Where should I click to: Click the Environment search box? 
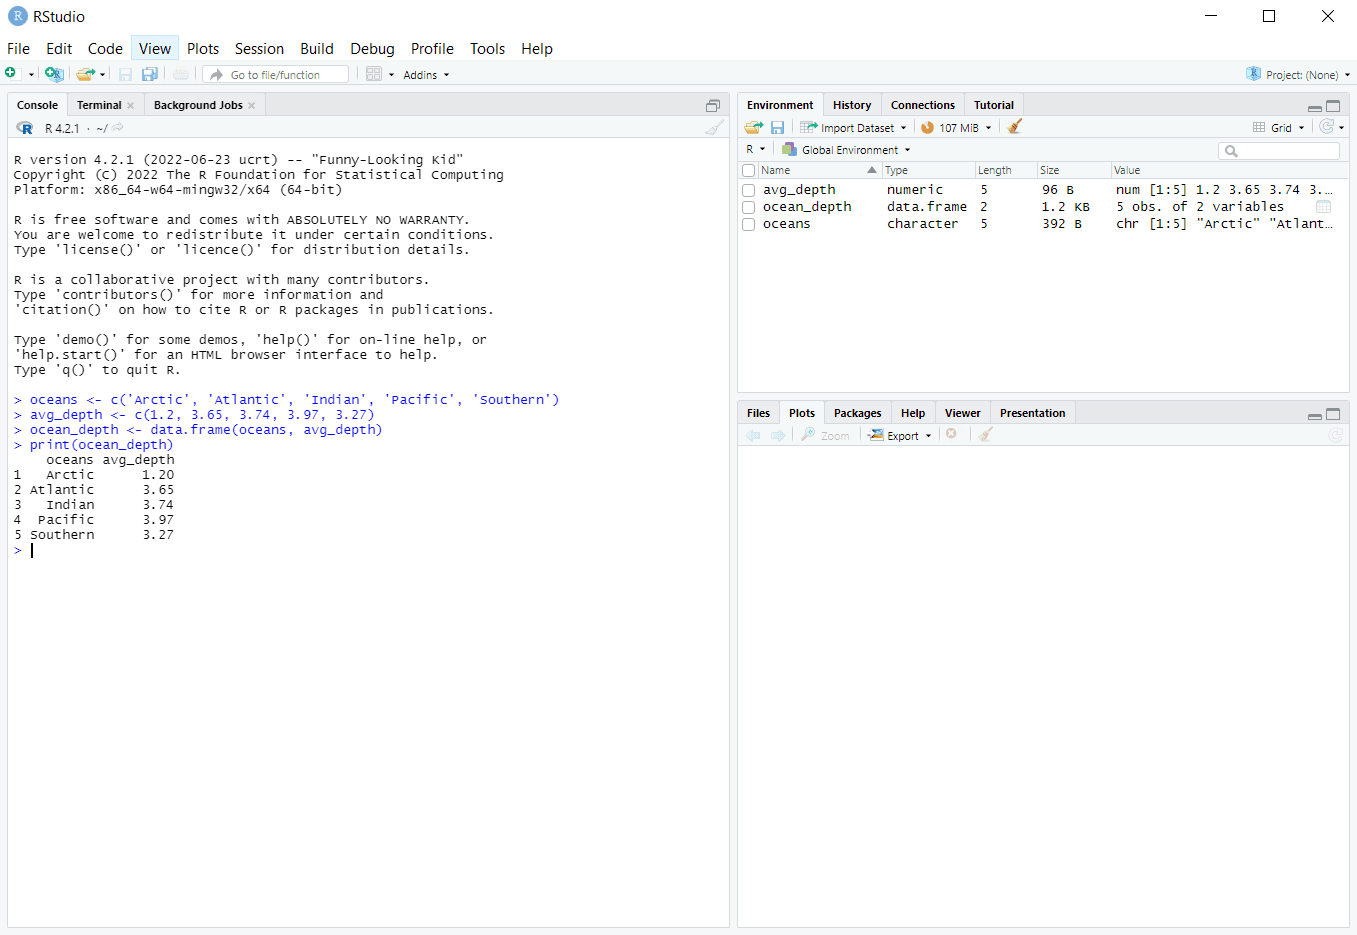point(1279,151)
